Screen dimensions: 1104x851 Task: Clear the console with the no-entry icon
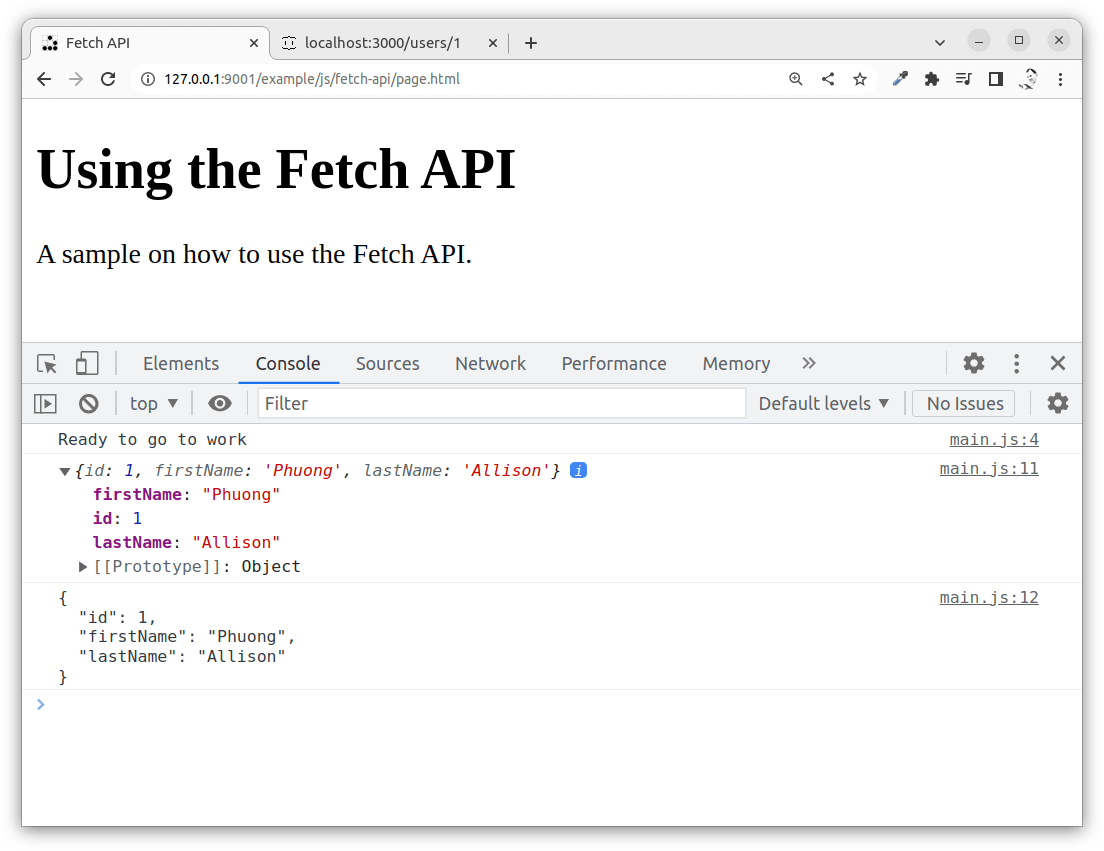[88, 403]
